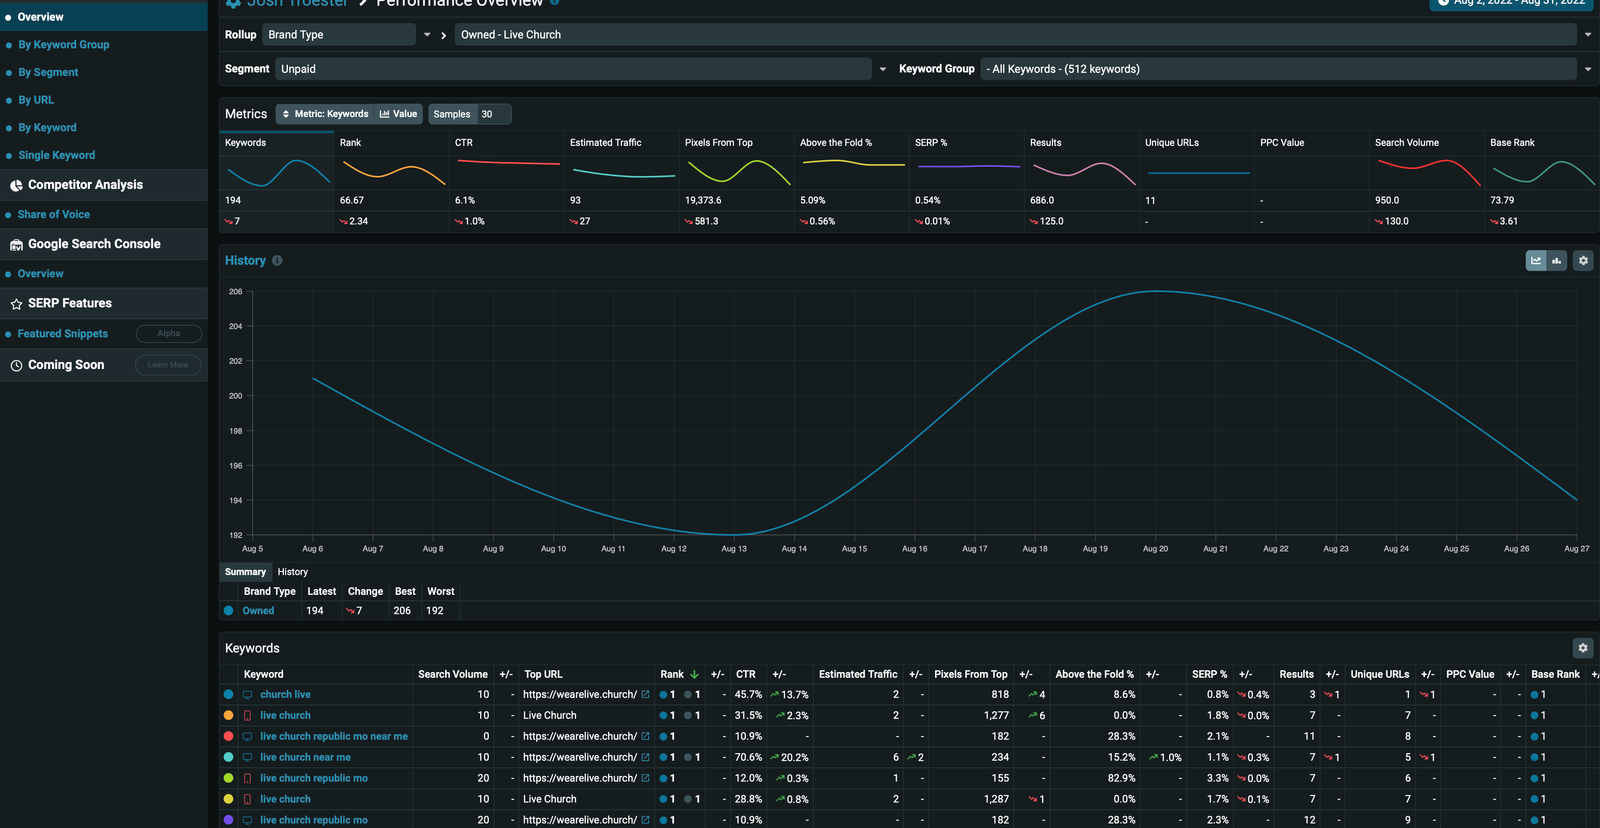Click the Samples input field

click(x=493, y=114)
